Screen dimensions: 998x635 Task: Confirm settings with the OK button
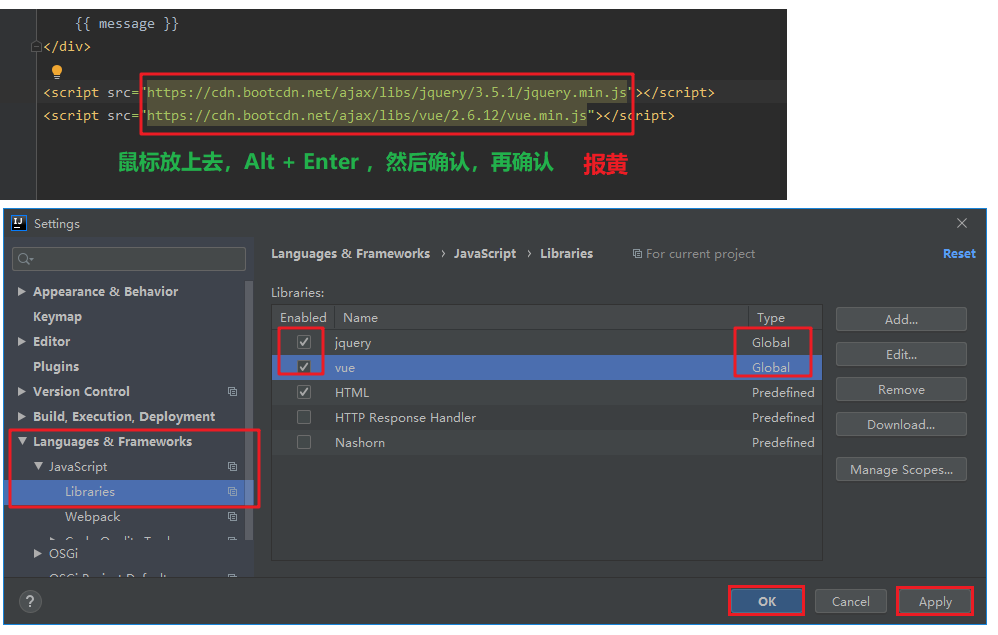(766, 601)
